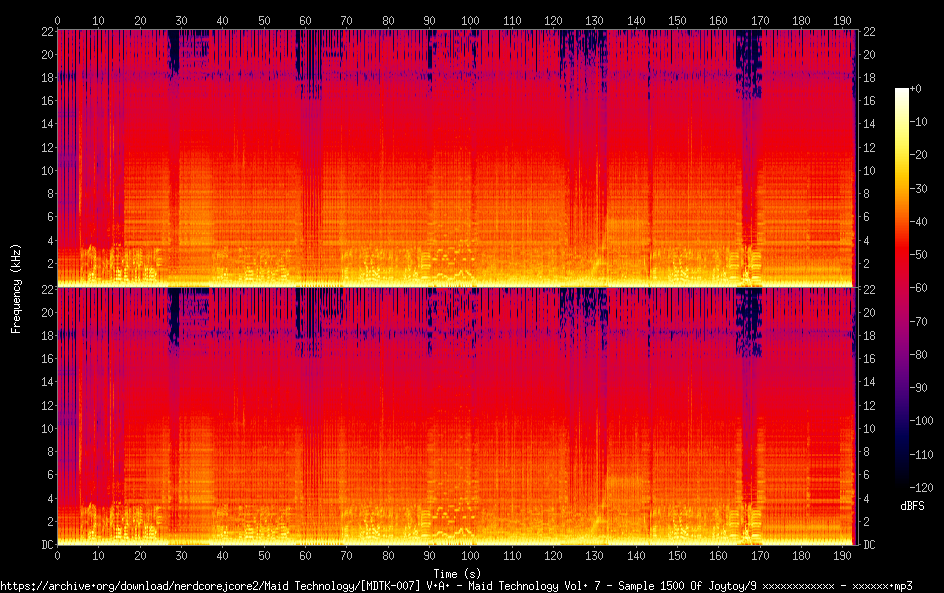Click the color scale gradient bar
Screen dimensions: 944x593
(902, 290)
